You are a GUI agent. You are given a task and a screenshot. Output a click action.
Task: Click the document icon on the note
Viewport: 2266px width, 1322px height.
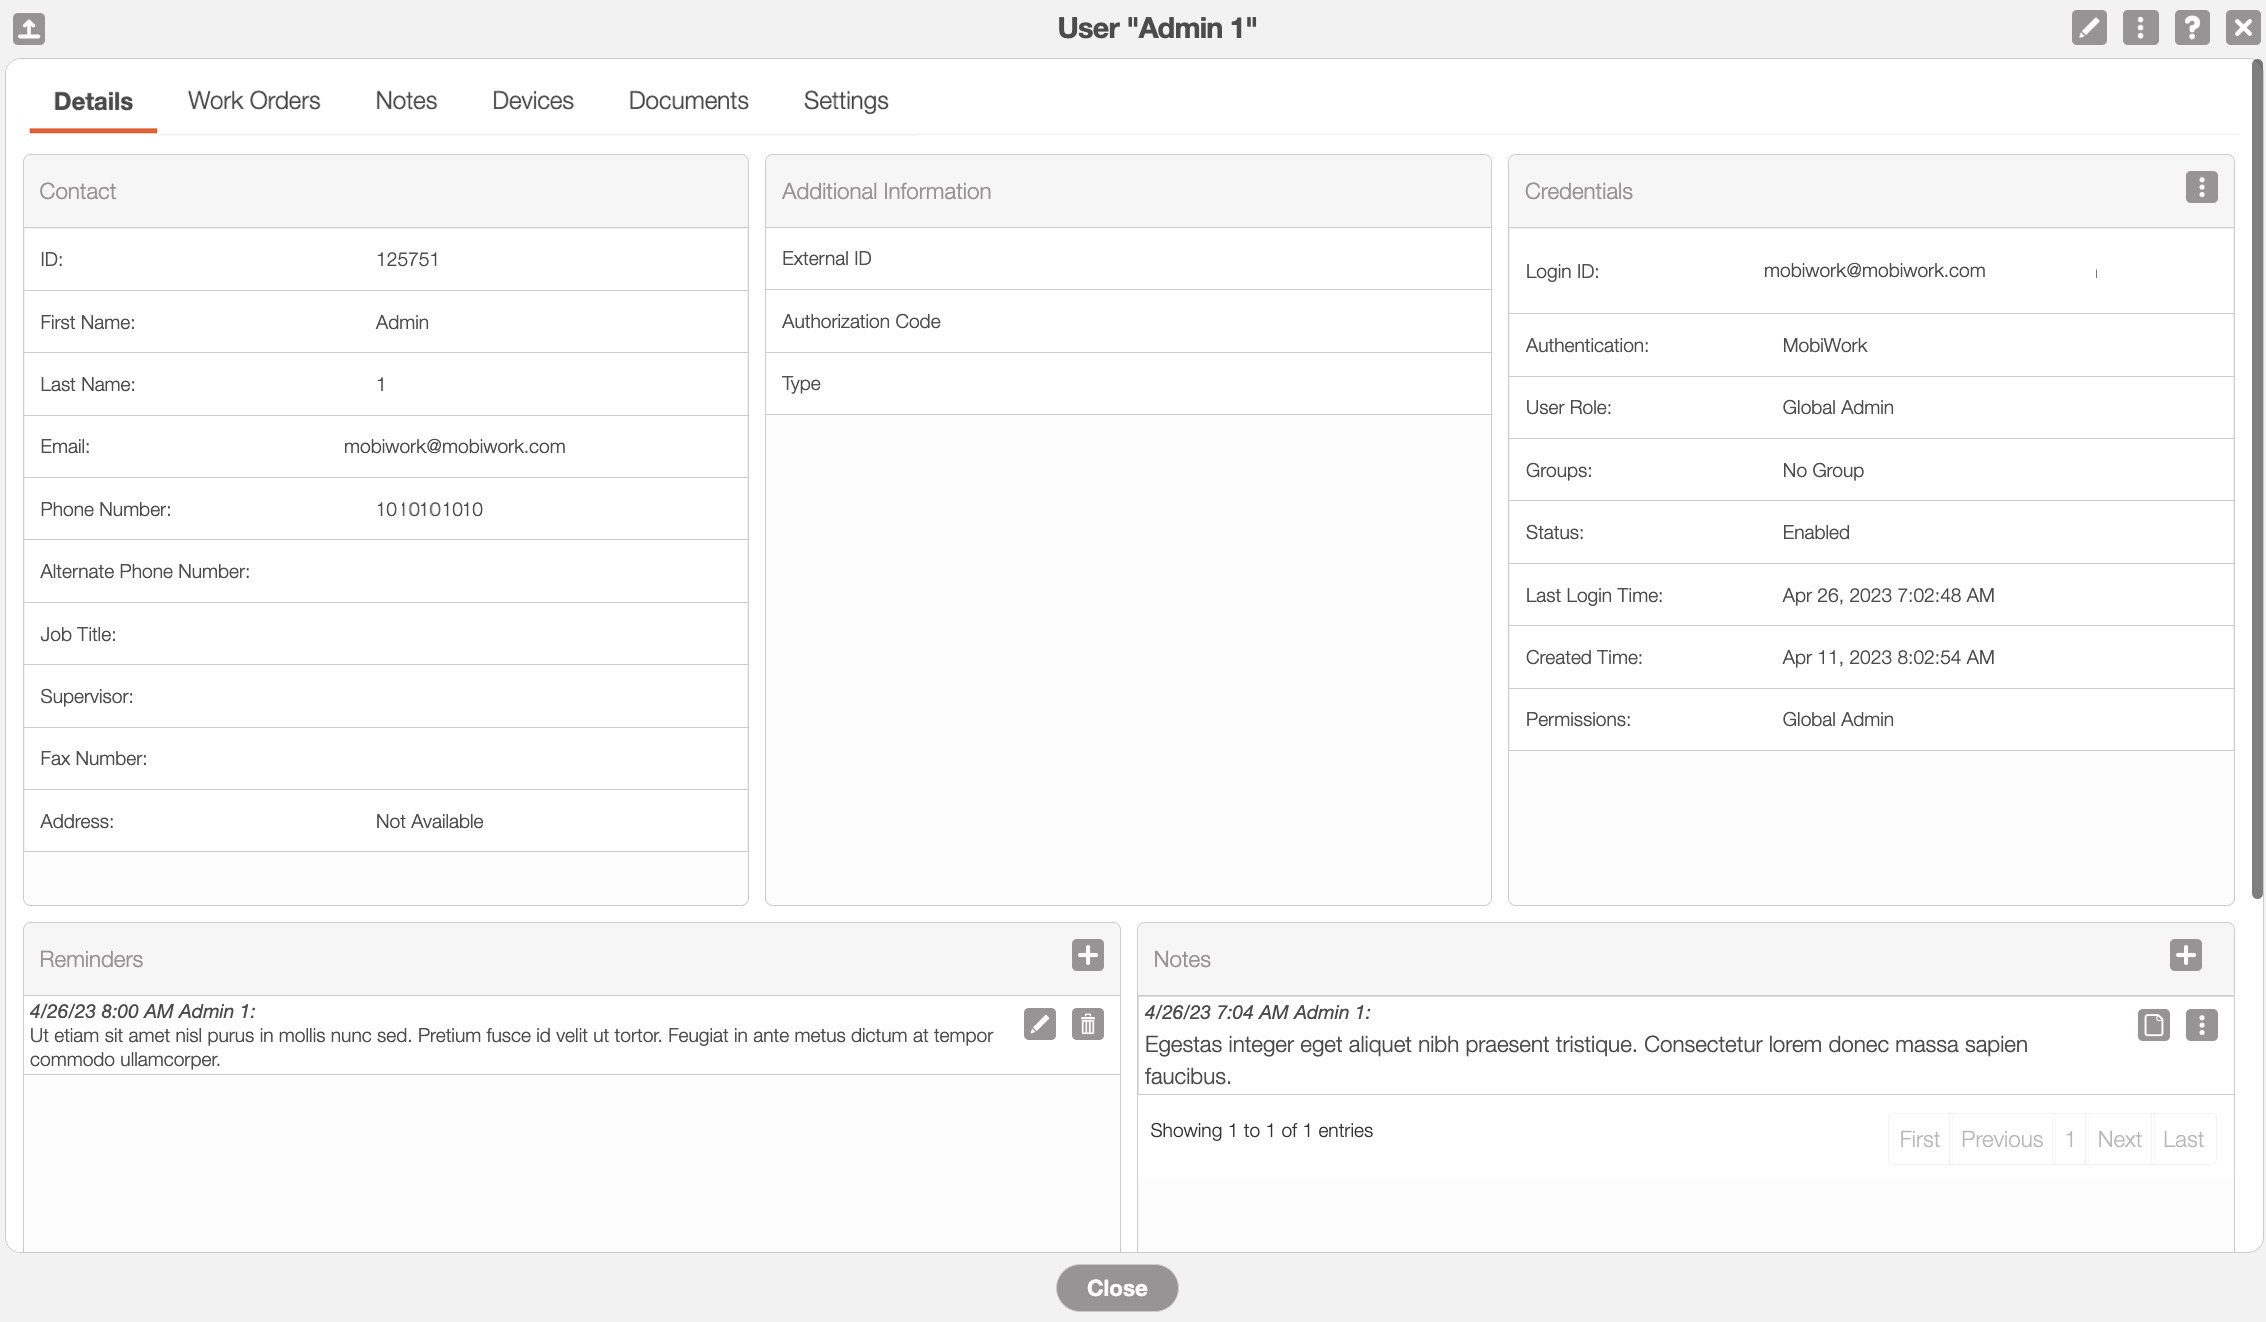[2153, 1025]
